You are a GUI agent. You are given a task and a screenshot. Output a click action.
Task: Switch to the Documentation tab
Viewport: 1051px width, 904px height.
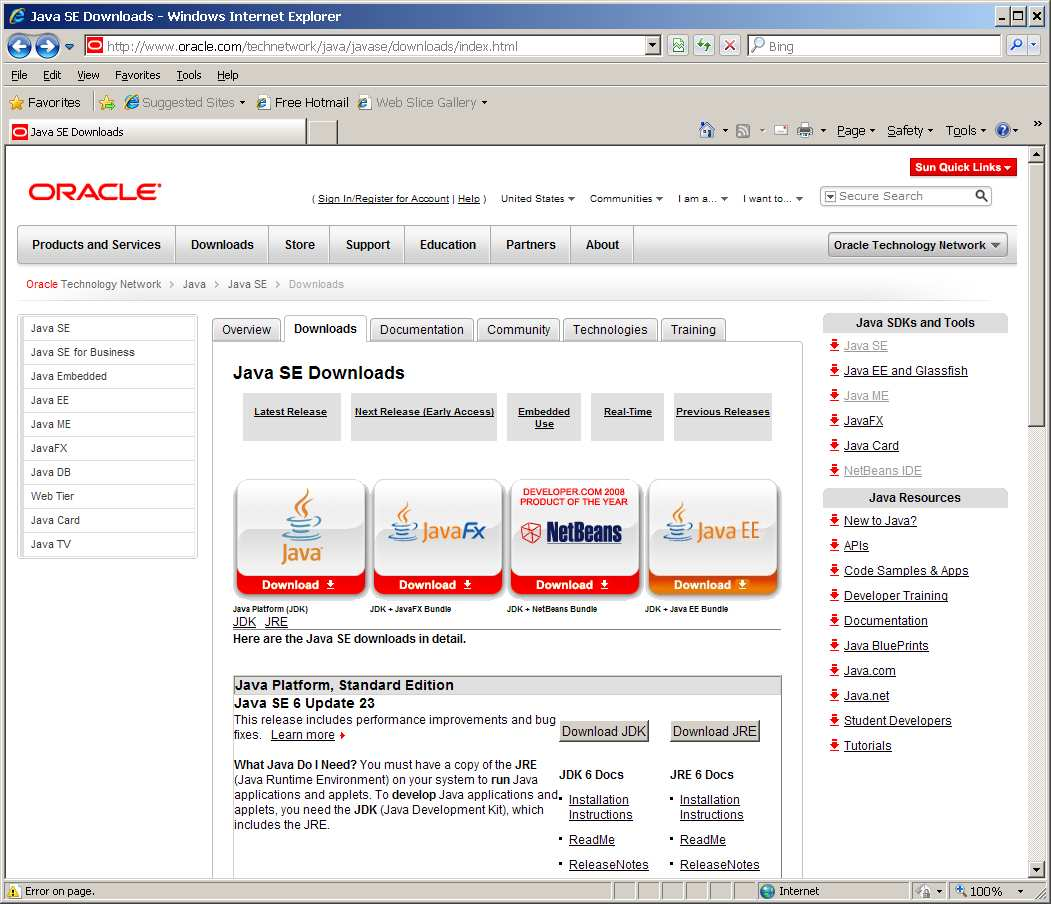pos(422,330)
